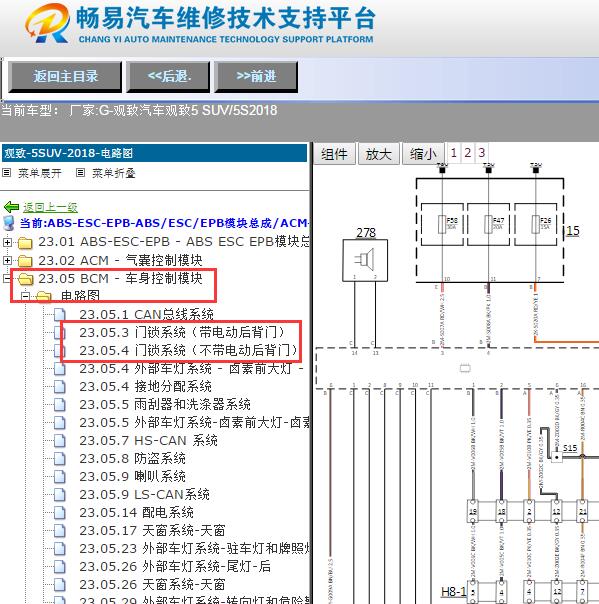This screenshot has height=604, width=599.
Task: Click the green back arrow icon
Action: click(11, 207)
